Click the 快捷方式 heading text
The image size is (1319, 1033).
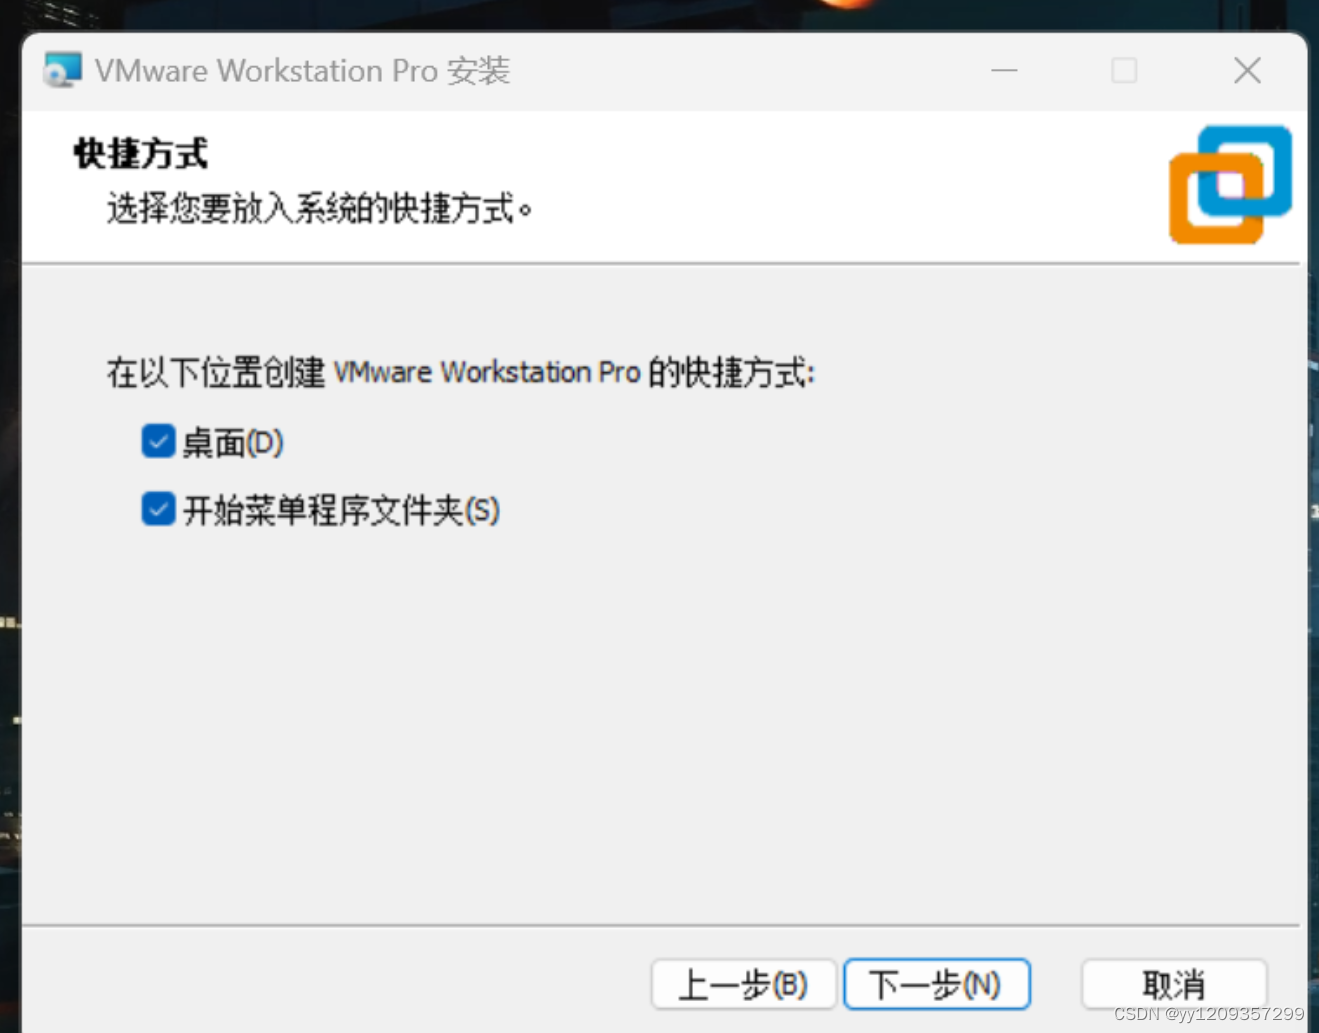pos(141,154)
